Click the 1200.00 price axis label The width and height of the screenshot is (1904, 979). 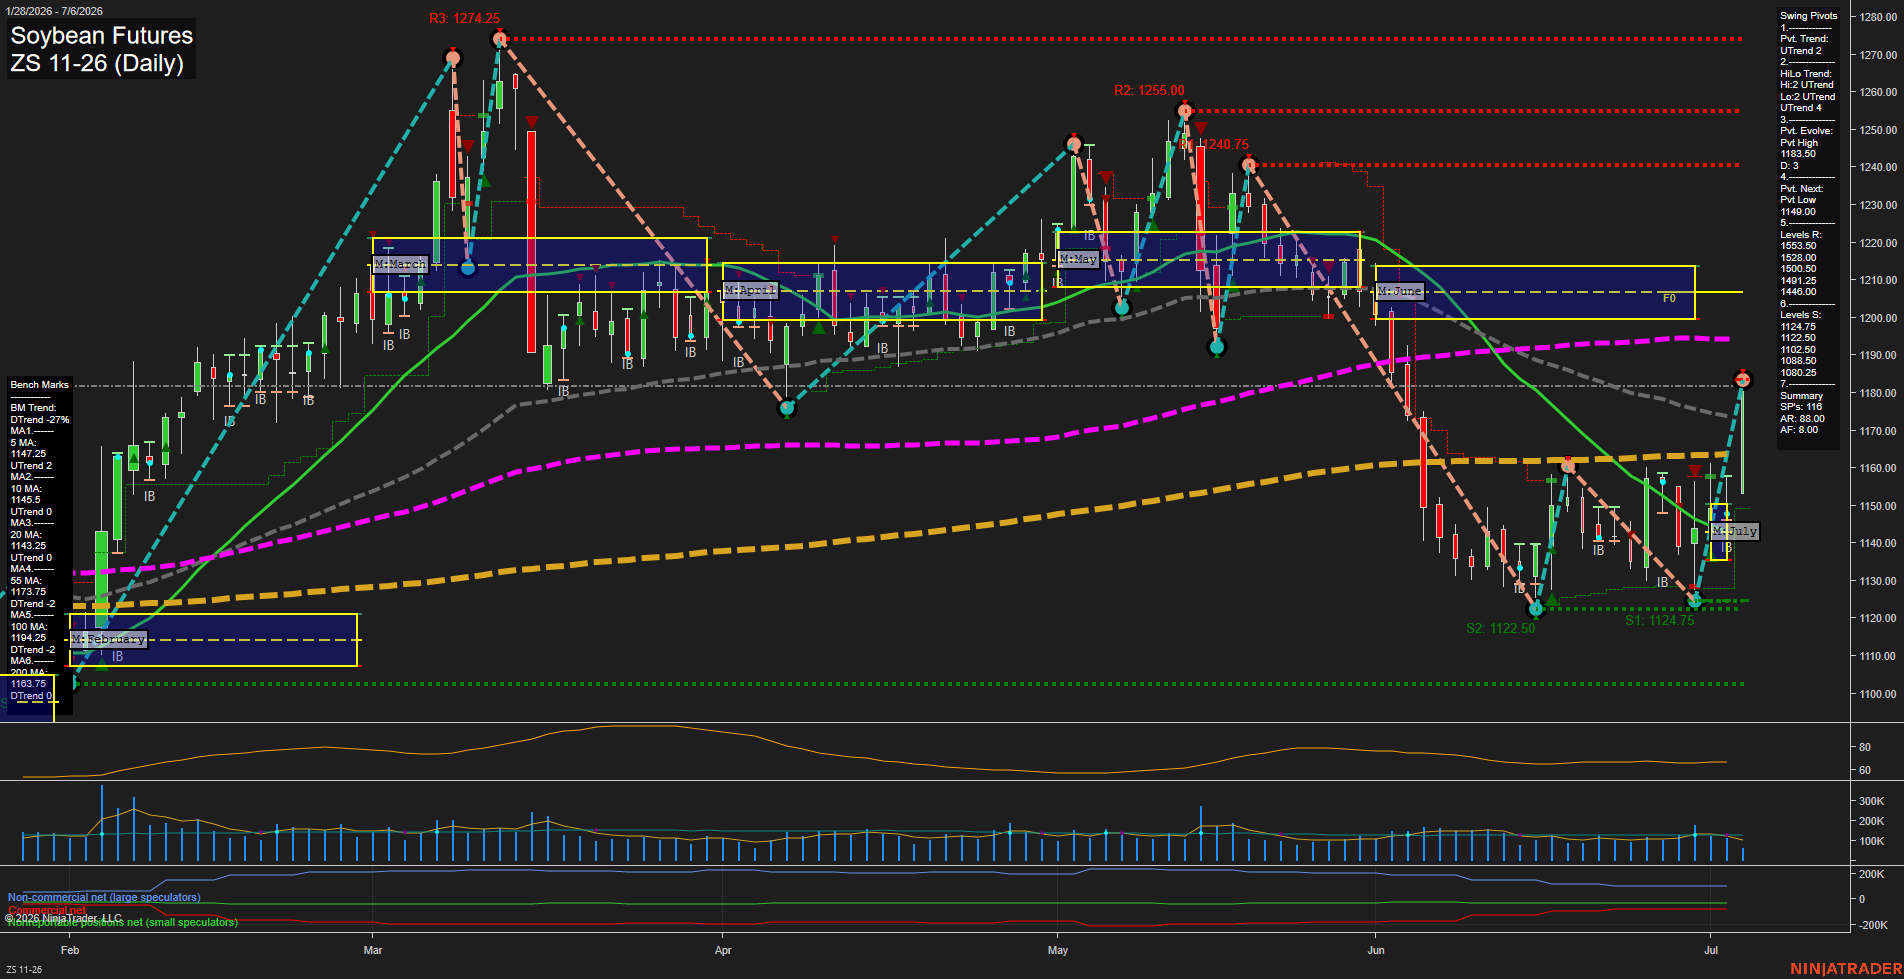(1879, 318)
